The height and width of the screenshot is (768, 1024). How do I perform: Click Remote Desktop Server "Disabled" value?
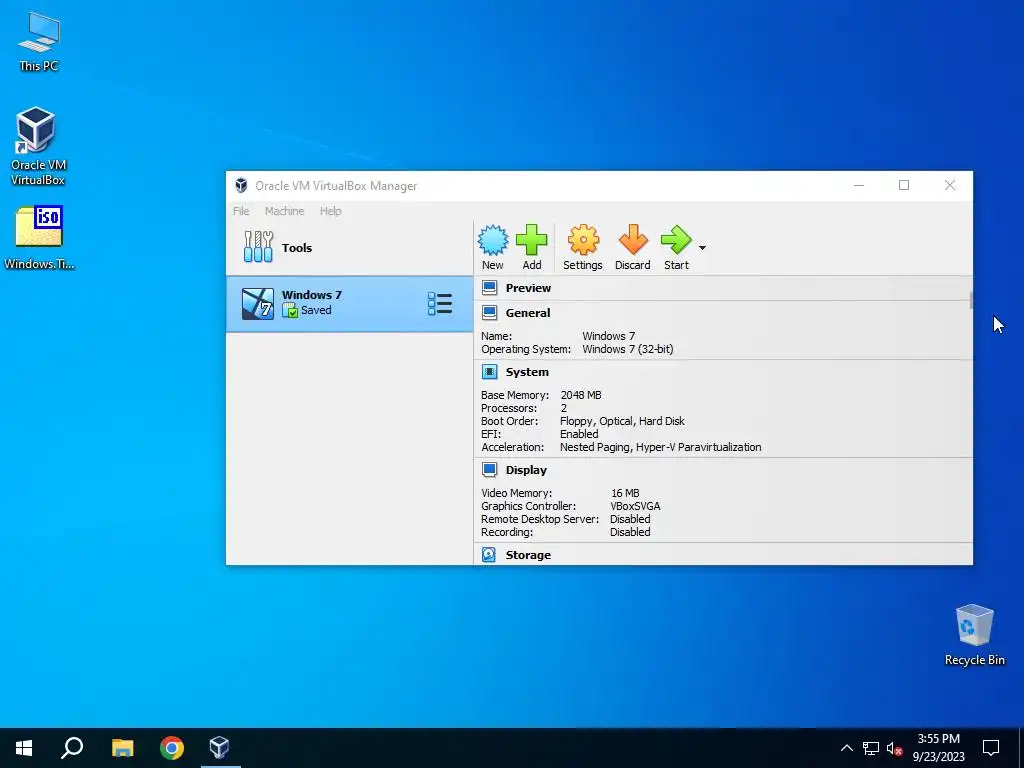pos(630,519)
